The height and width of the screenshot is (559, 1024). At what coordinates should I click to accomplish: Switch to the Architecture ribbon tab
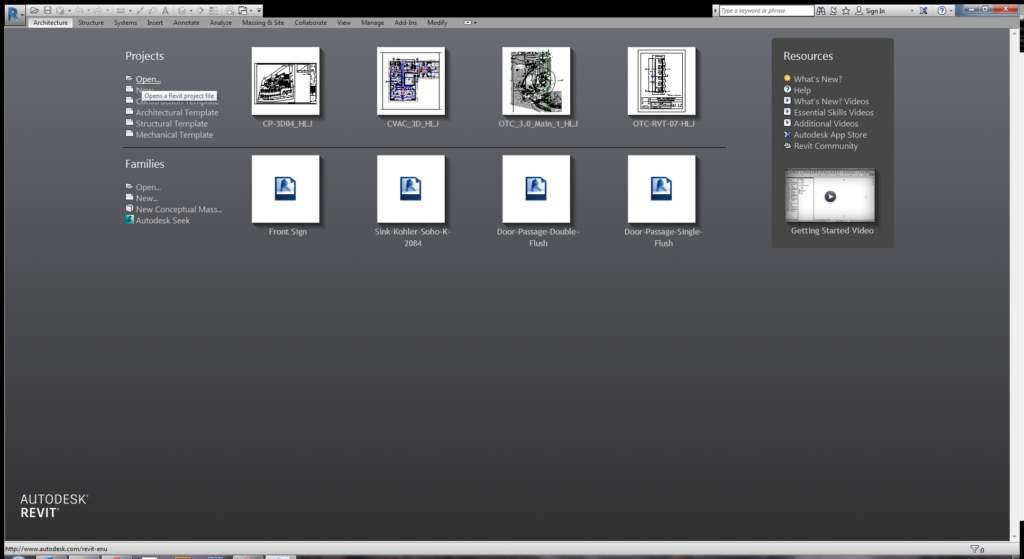coord(50,23)
